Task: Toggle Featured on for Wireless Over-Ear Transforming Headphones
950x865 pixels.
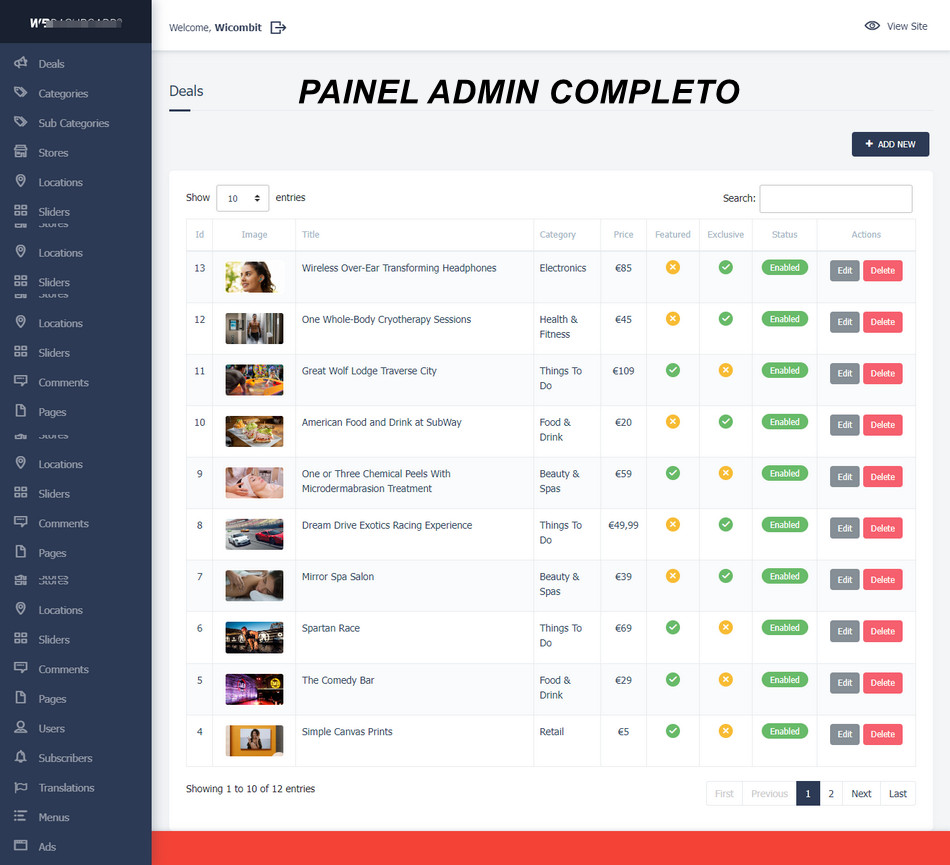Action: 672,267
